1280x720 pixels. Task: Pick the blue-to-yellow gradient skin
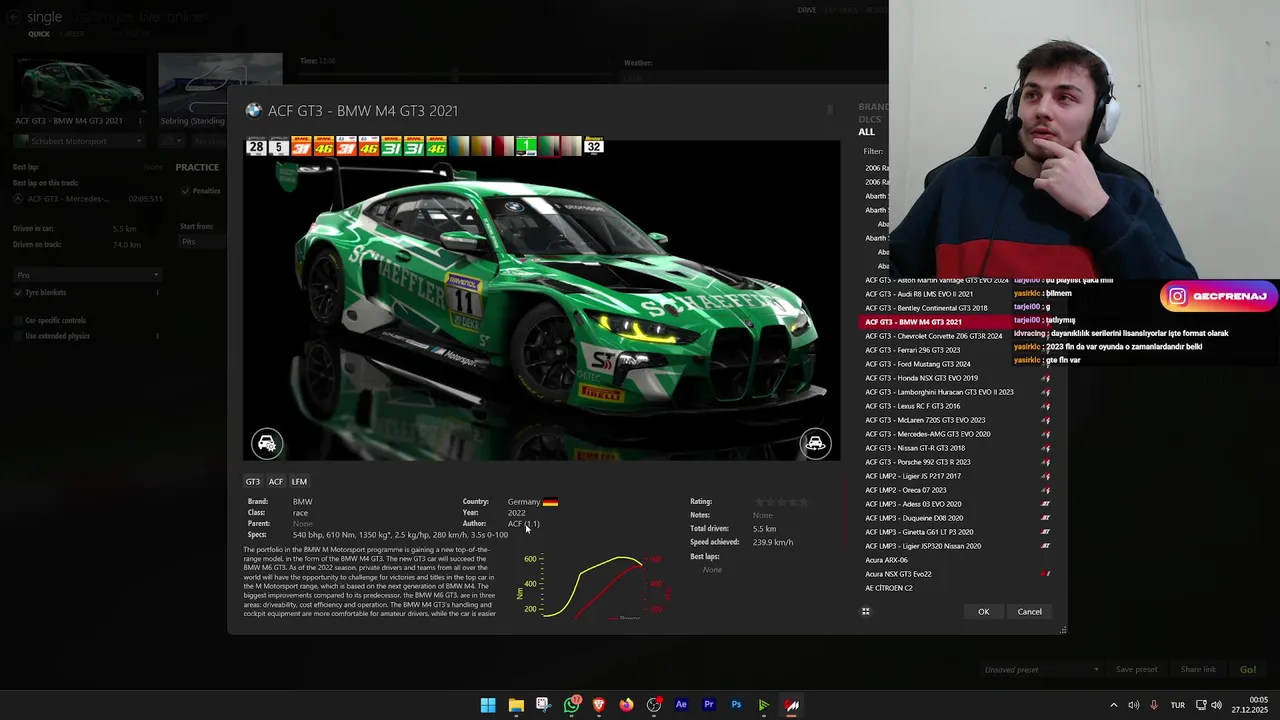[459, 147]
